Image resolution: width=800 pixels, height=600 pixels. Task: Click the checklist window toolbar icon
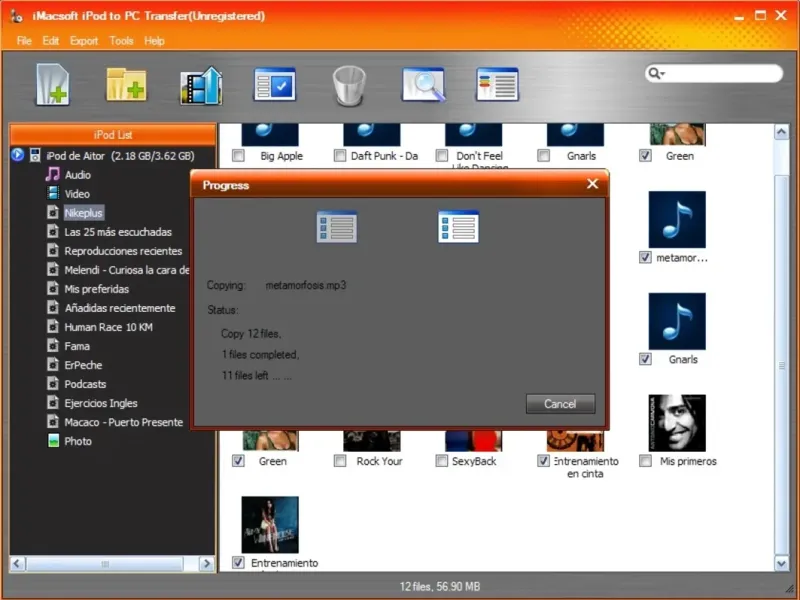tap(274, 85)
